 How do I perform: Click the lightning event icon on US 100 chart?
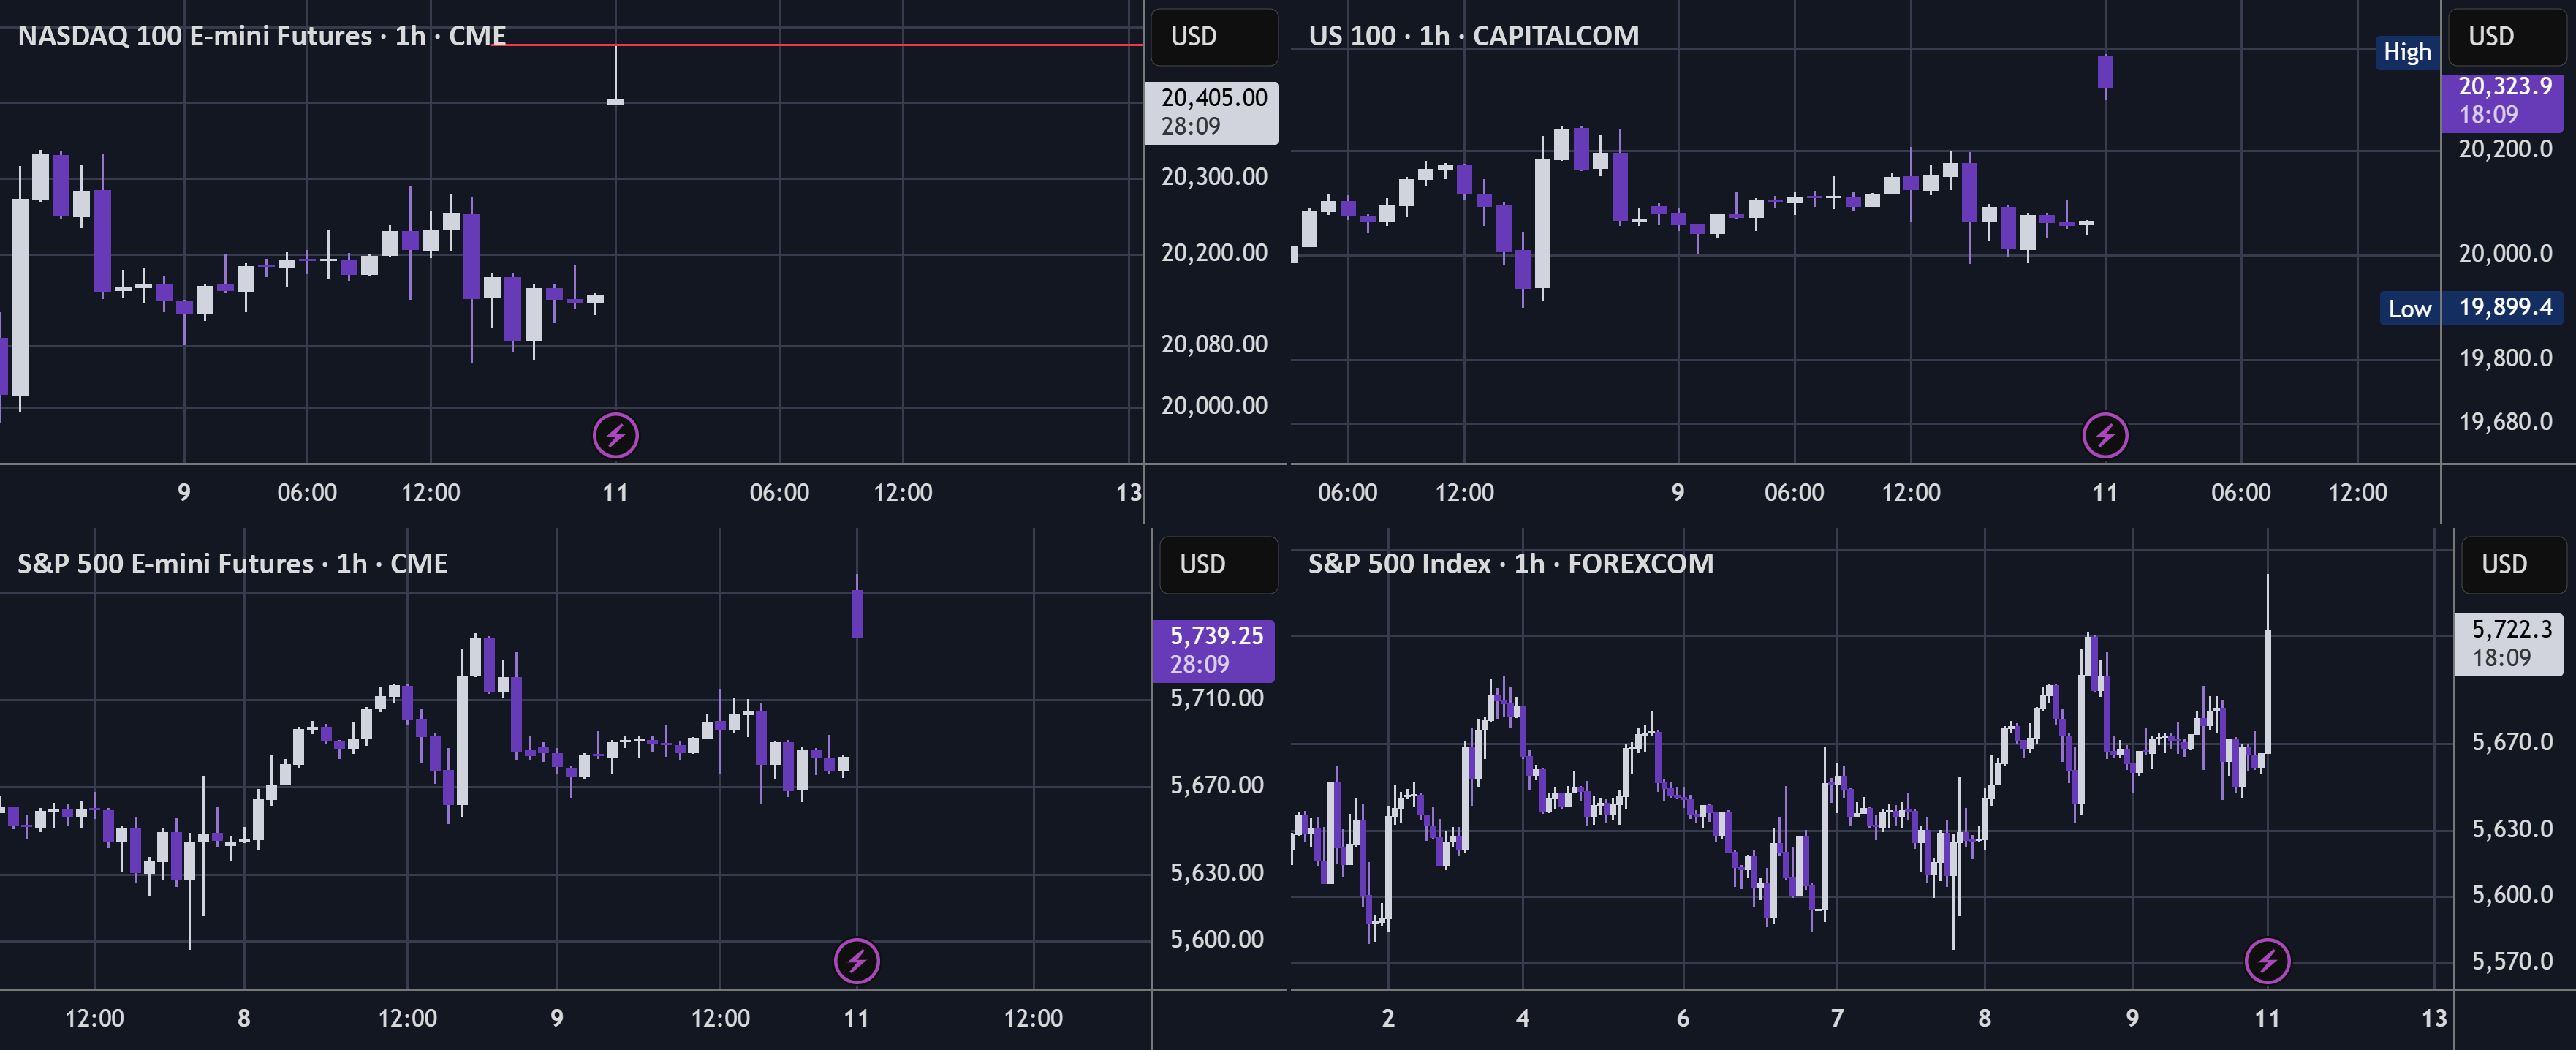pos(2105,435)
